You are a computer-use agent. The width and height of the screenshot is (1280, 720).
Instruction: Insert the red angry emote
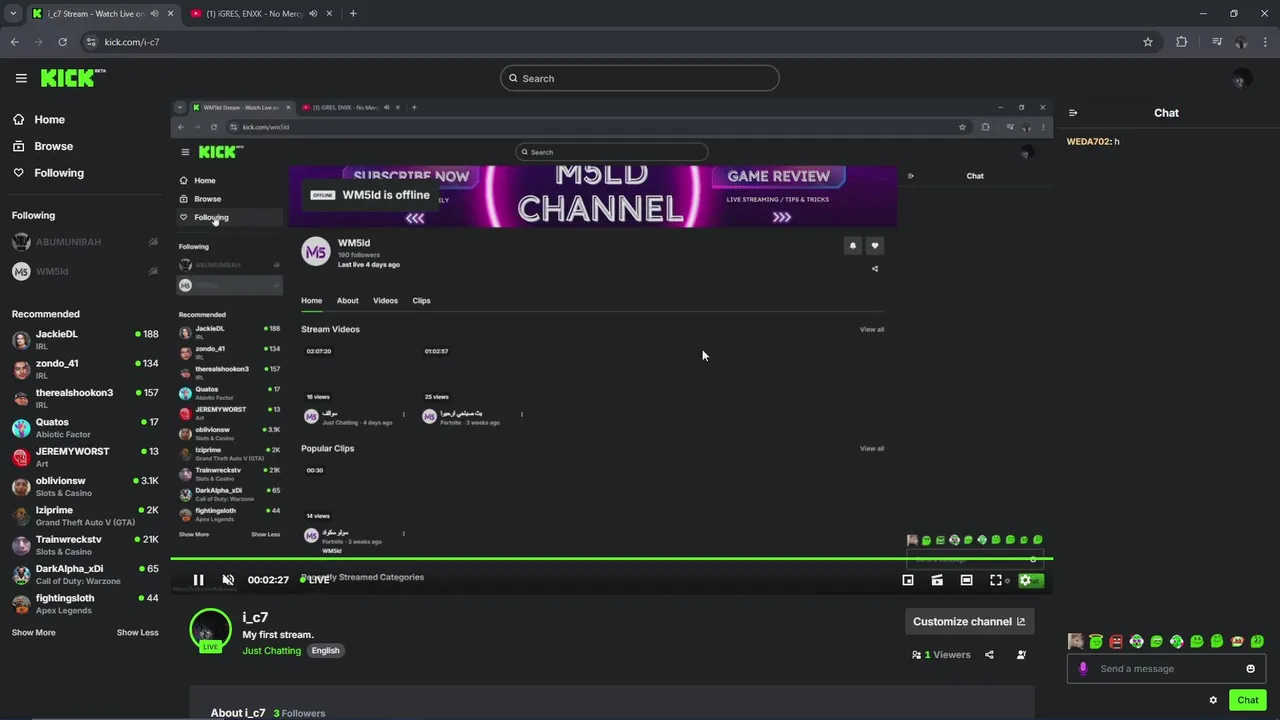(1116, 641)
